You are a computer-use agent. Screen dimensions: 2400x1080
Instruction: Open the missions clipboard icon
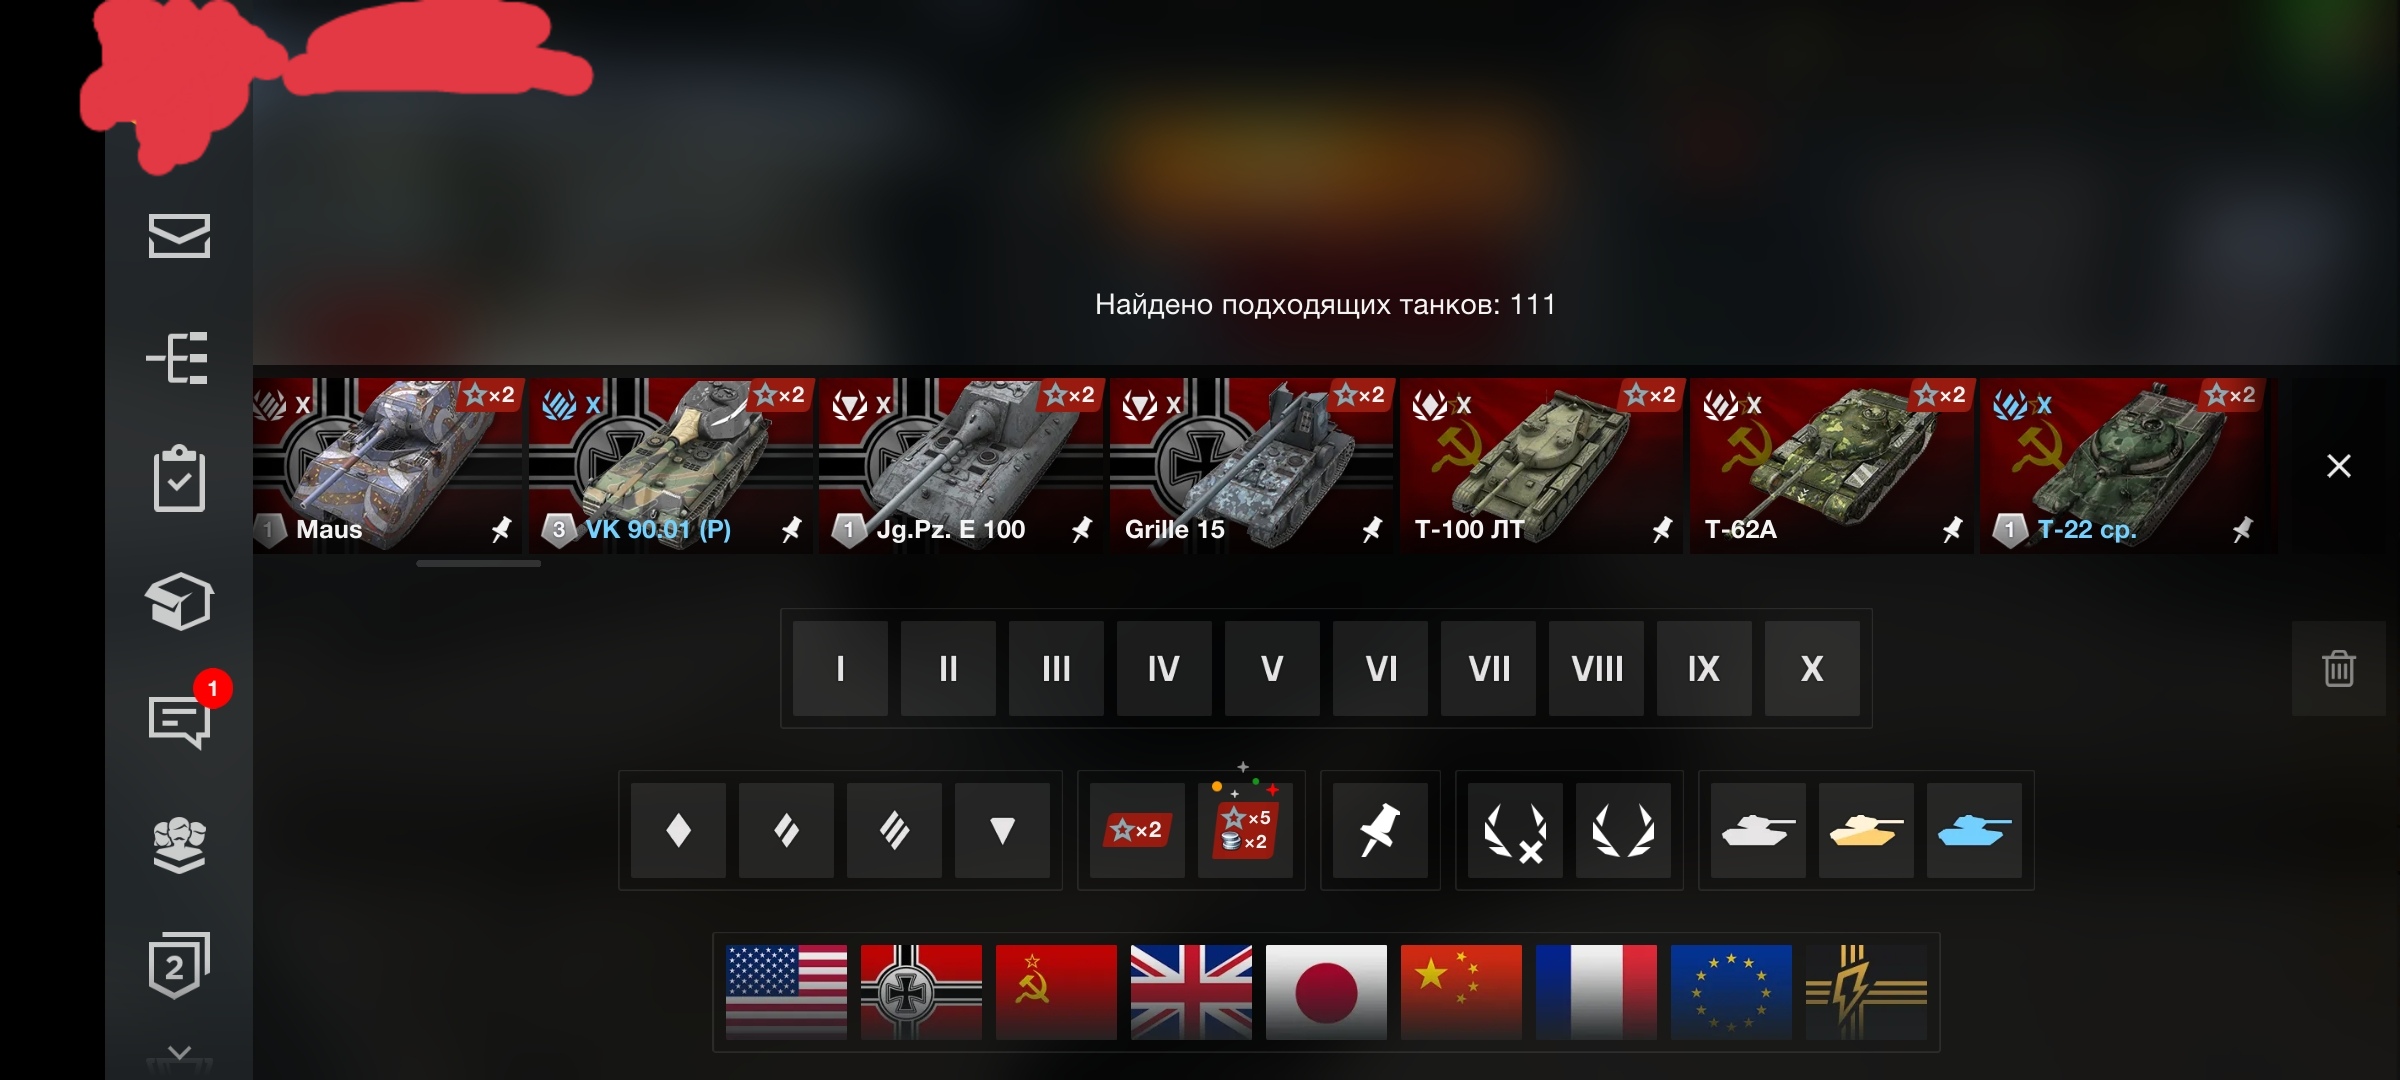pos(179,478)
